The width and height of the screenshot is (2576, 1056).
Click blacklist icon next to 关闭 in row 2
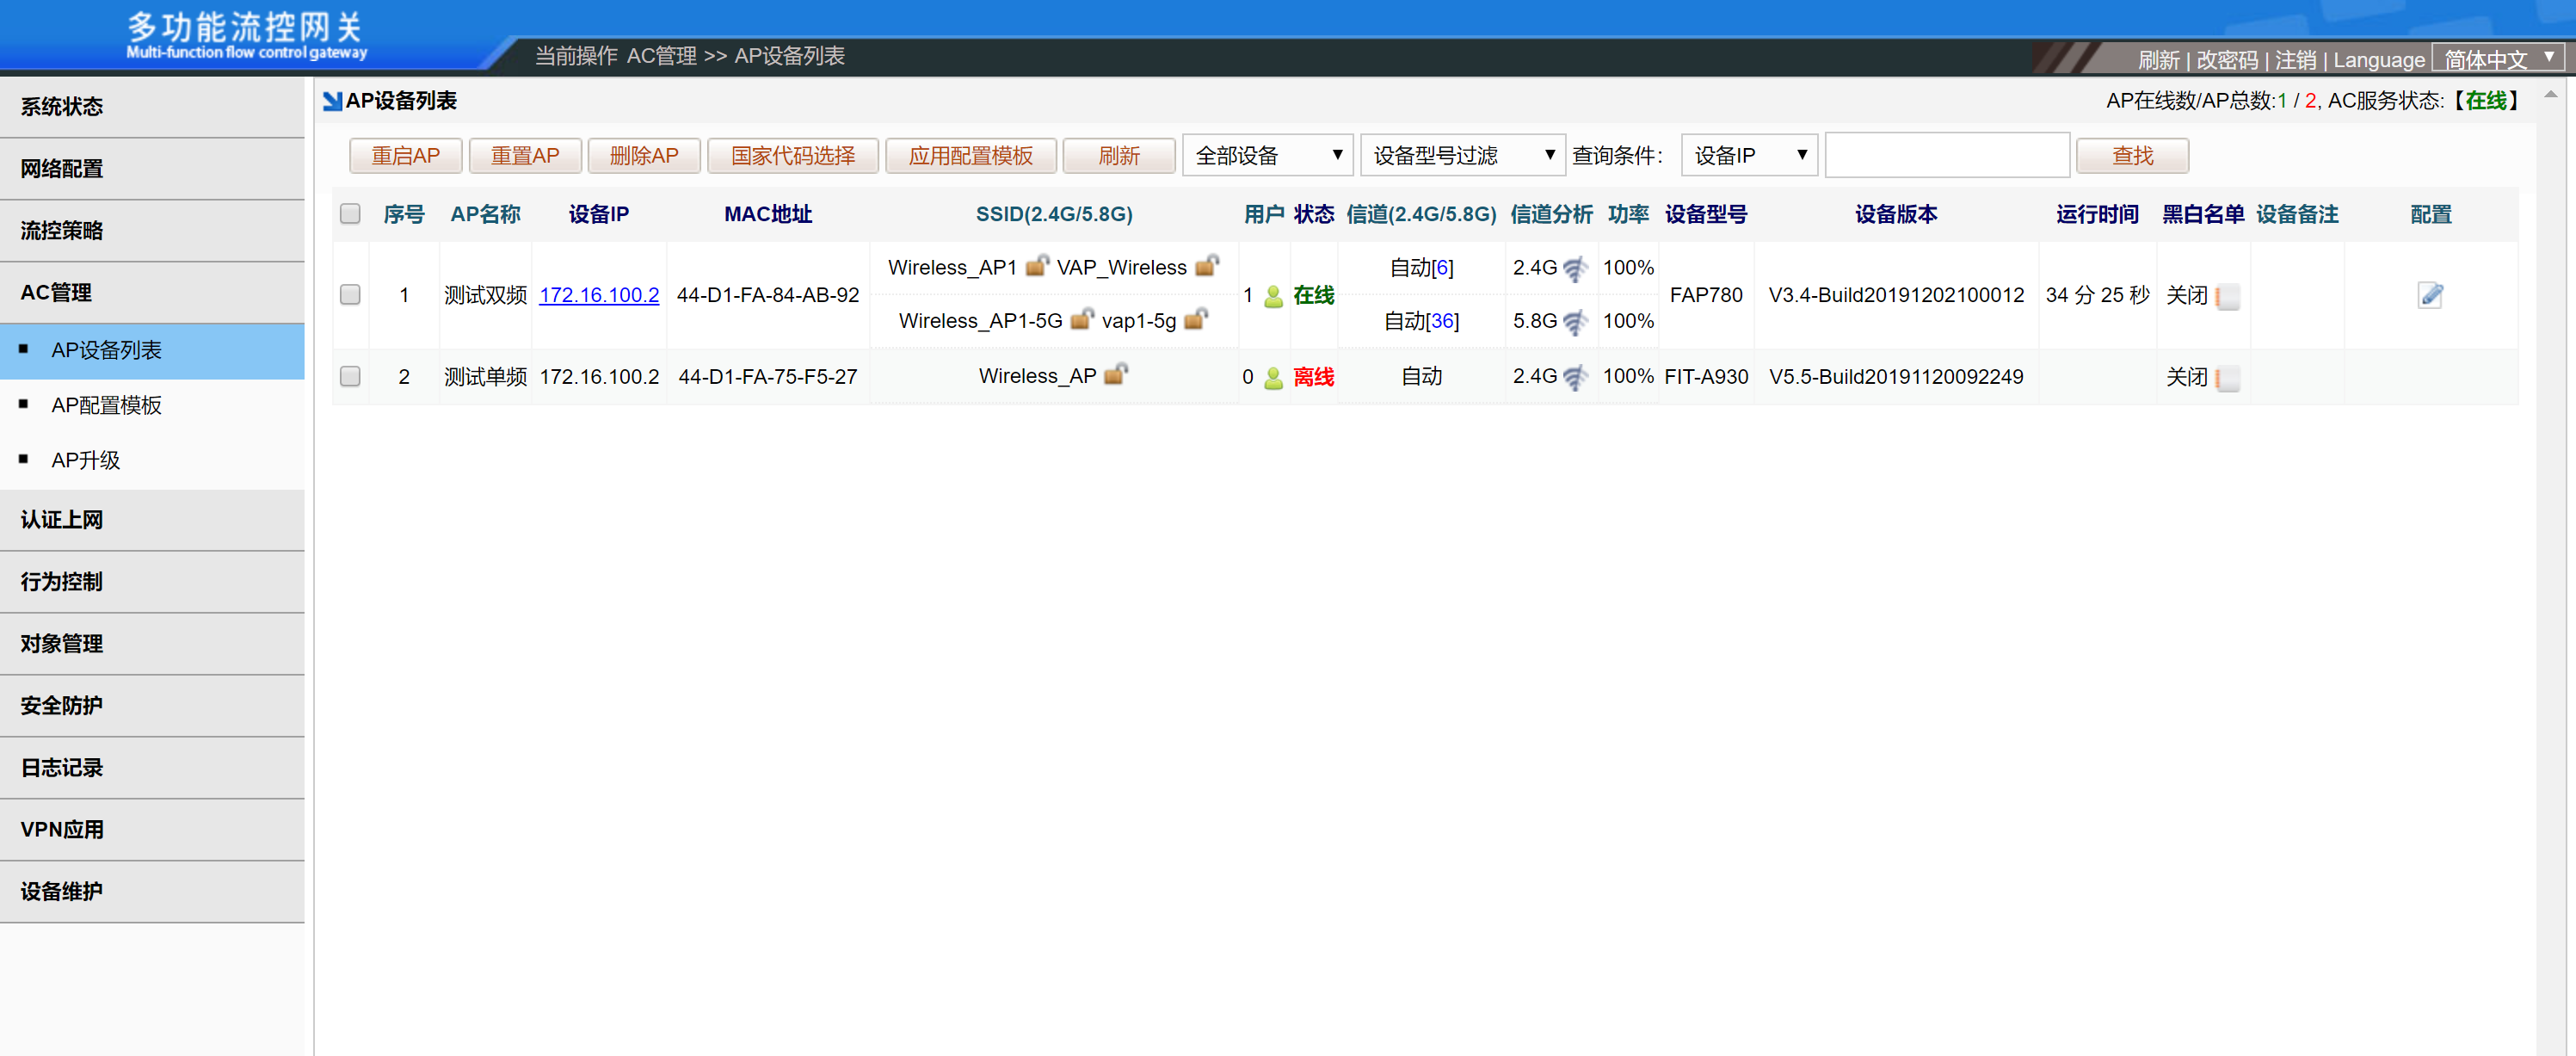click(x=2227, y=378)
